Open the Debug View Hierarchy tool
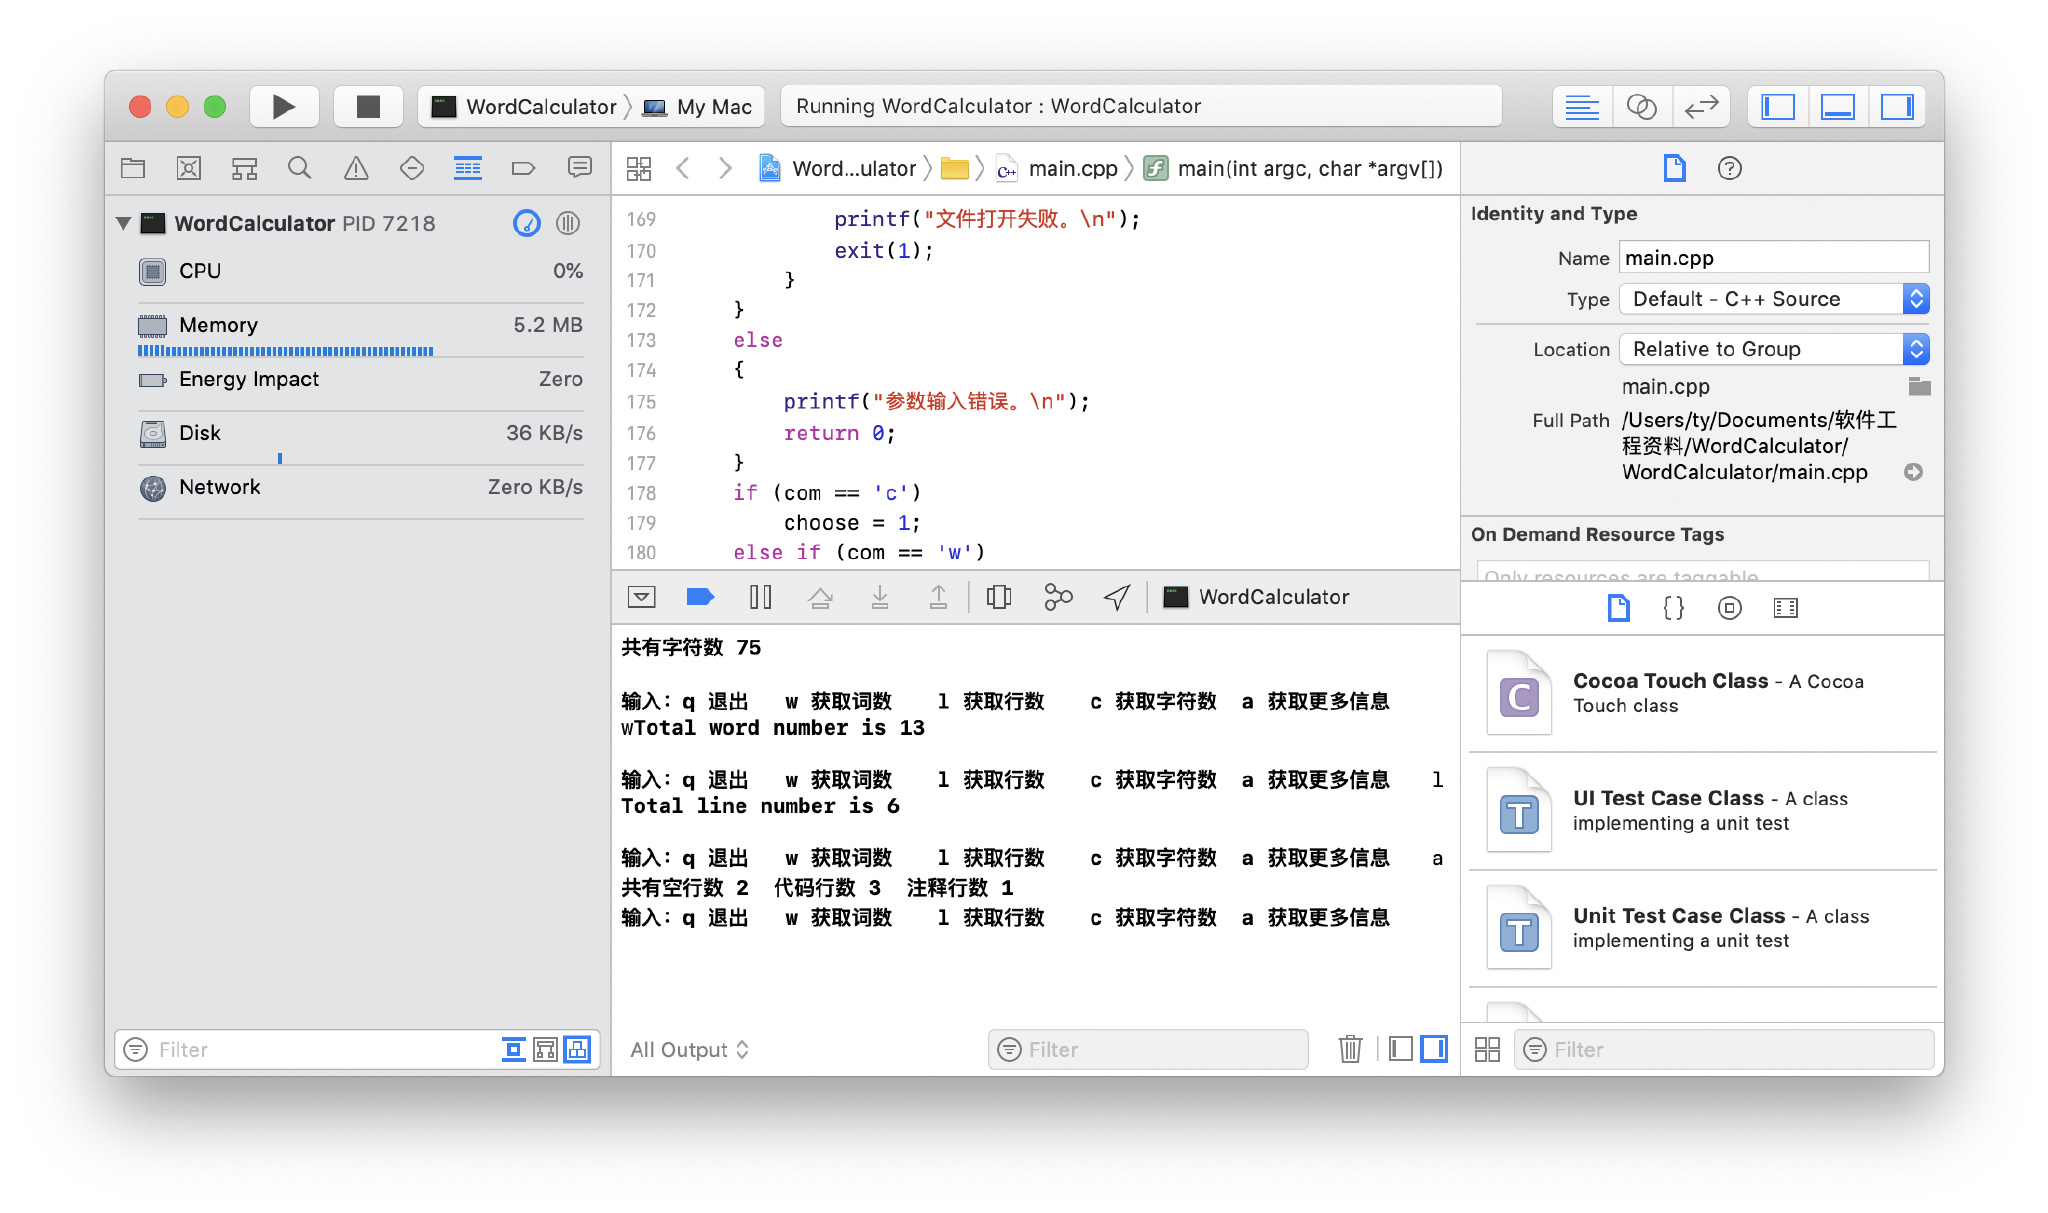The height and width of the screenshot is (1213, 2048). coord(998,597)
